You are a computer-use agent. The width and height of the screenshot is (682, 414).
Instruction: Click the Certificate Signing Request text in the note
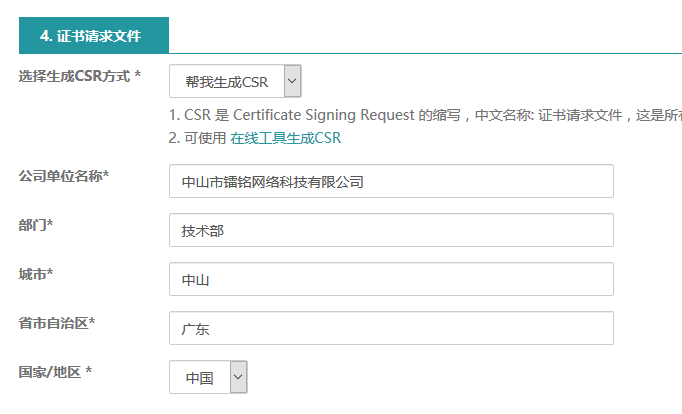point(324,115)
